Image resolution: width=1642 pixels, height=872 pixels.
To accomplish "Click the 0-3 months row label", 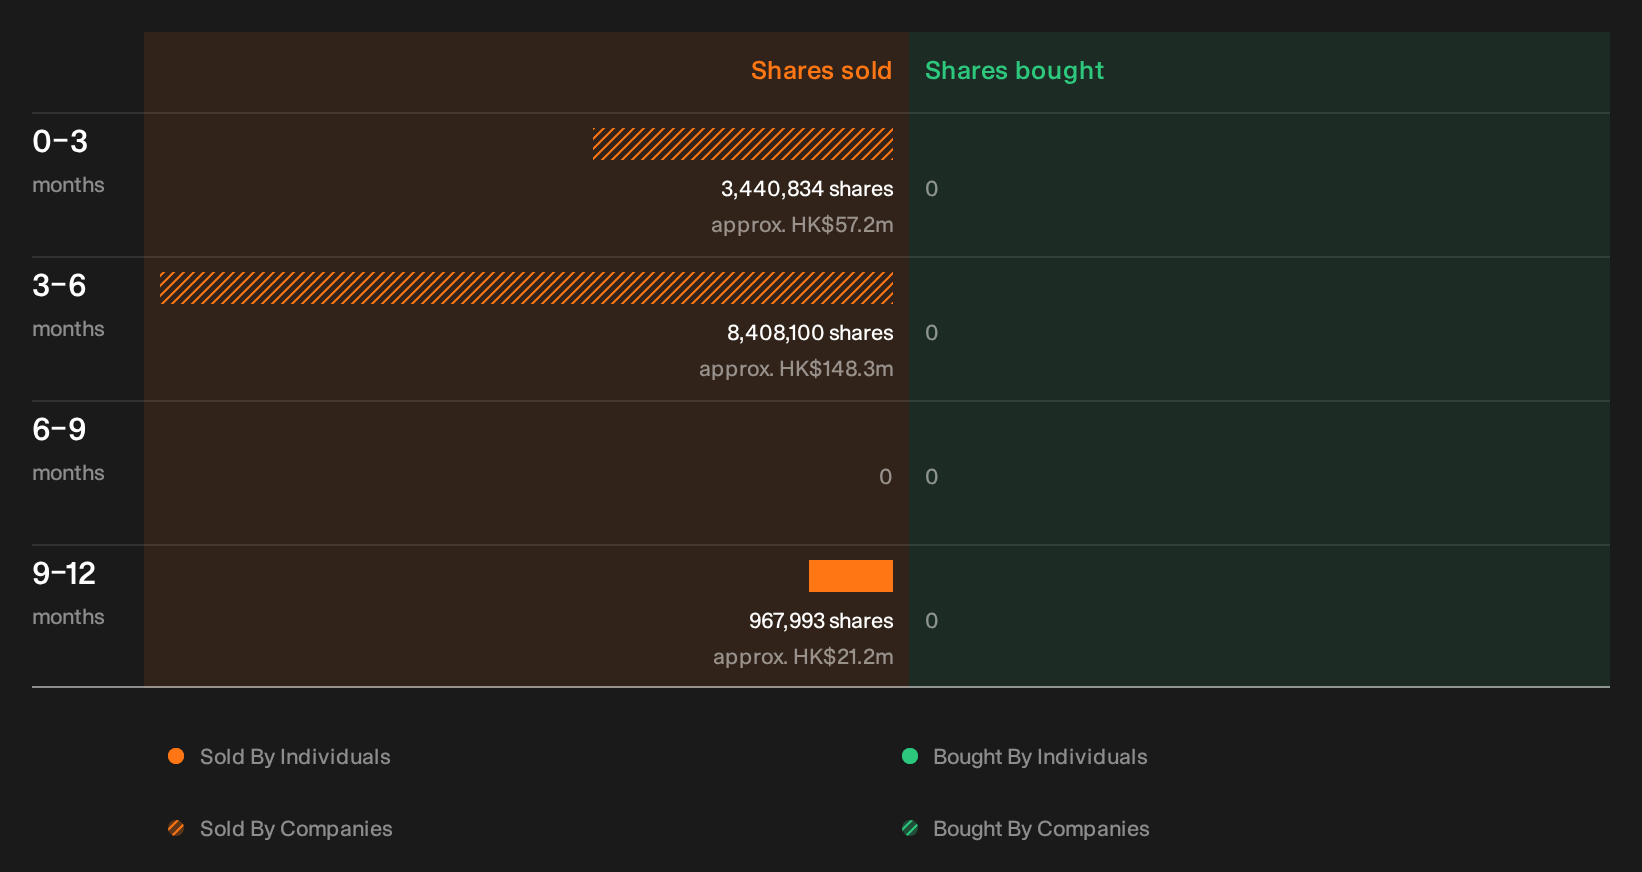I will pos(68,160).
